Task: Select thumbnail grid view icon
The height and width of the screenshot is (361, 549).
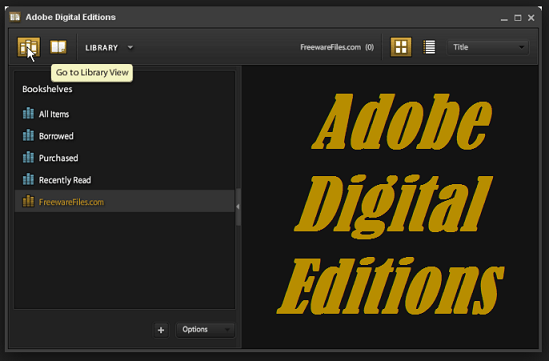Action: click(401, 47)
